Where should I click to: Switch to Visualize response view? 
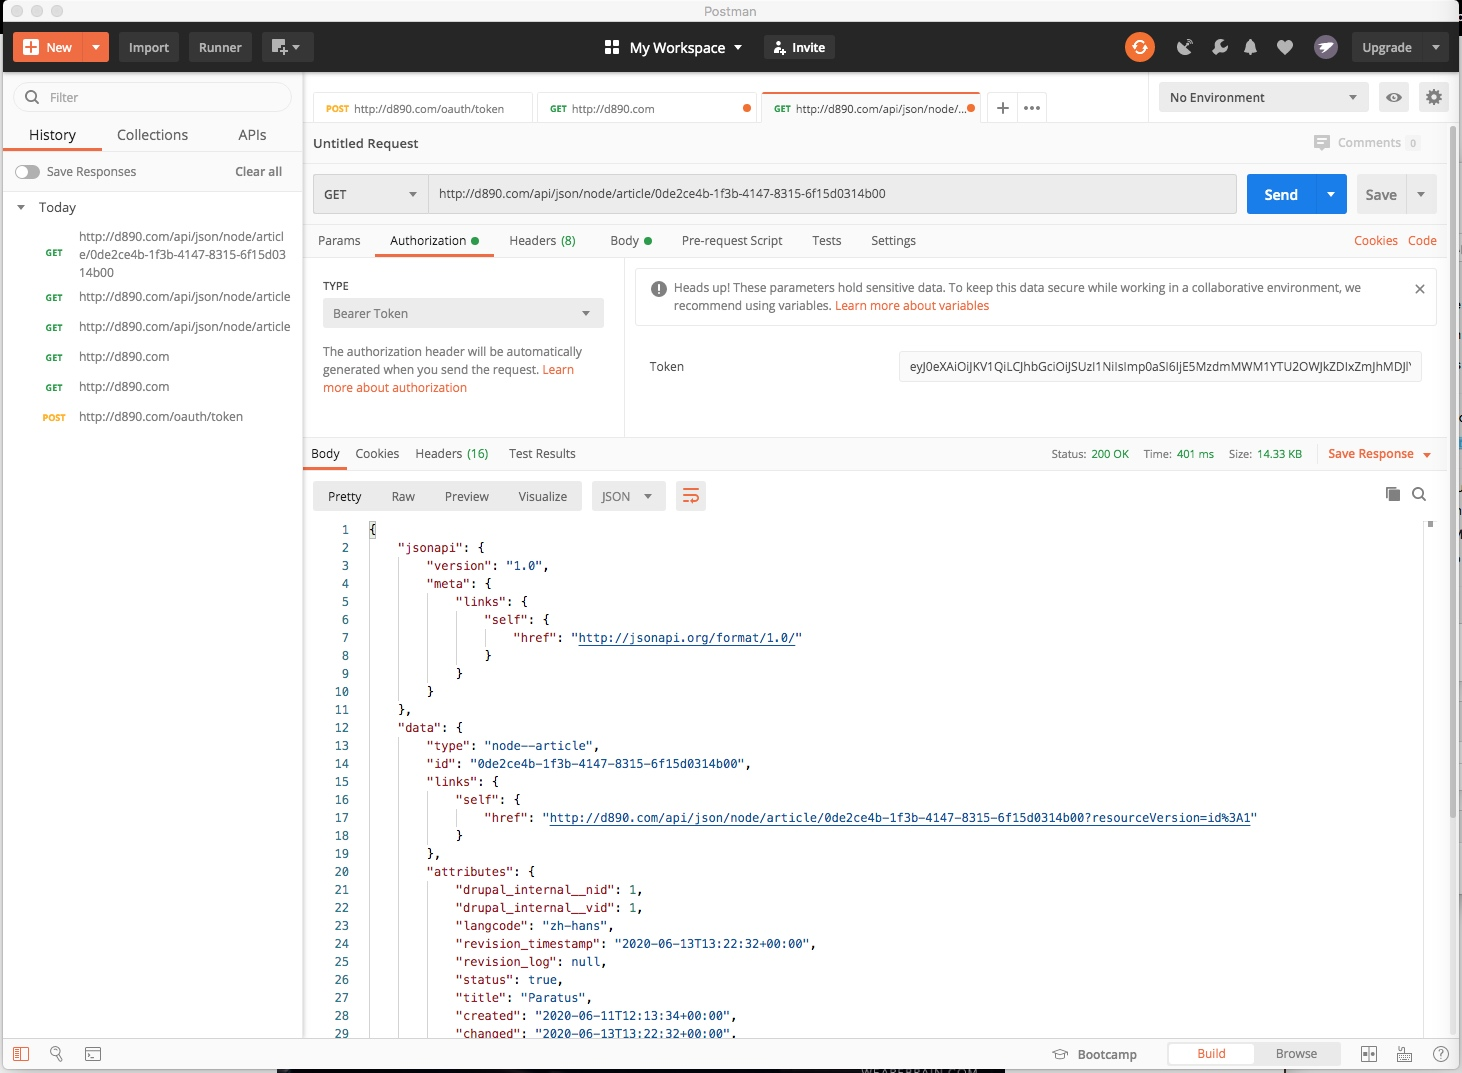(x=543, y=496)
